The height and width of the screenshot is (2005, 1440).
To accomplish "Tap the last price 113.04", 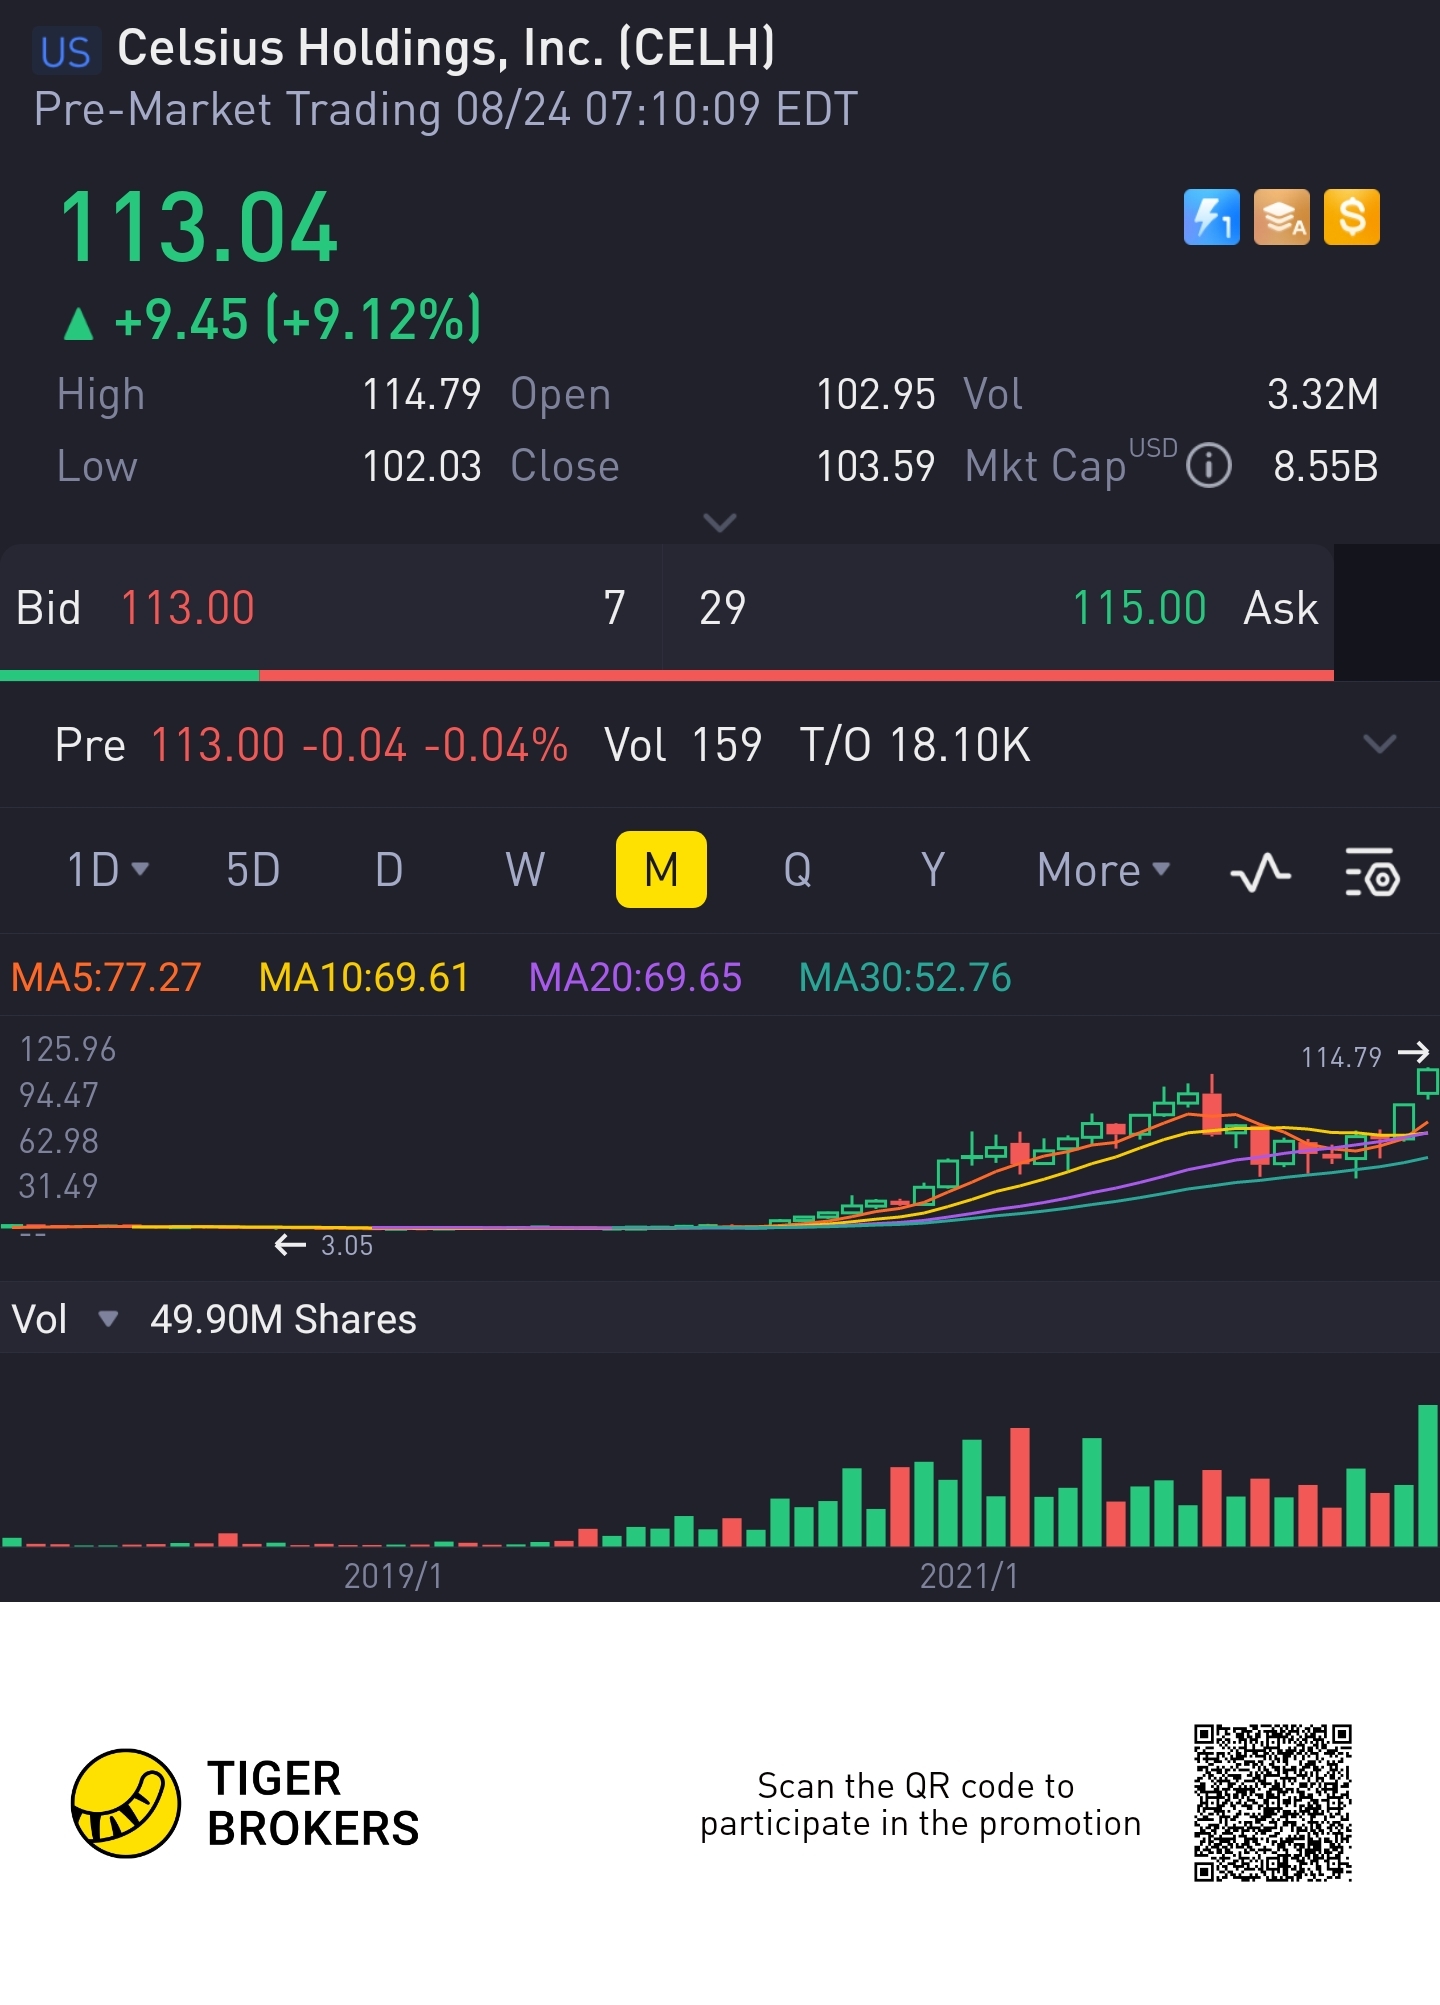I will [x=199, y=229].
